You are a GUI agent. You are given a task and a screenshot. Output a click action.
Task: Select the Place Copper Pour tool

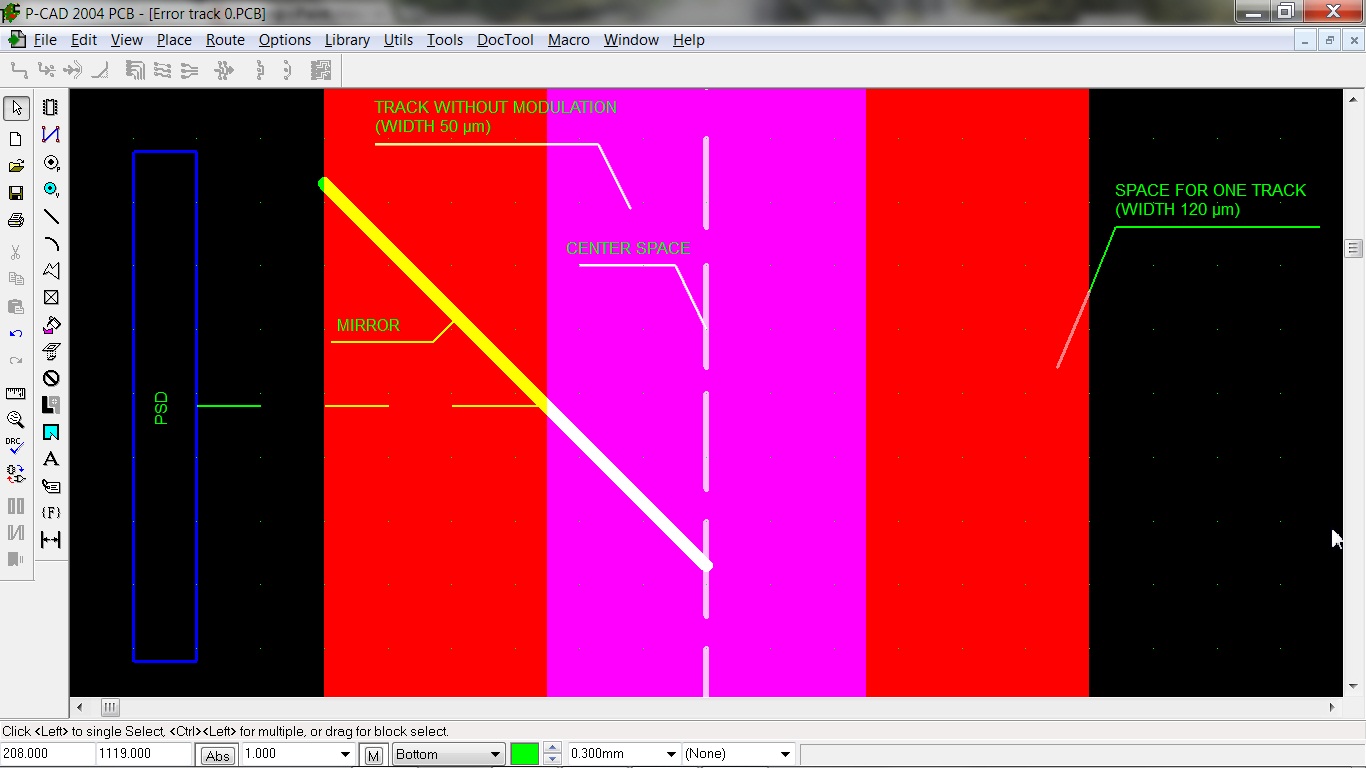pyautogui.click(x=51, y=324)
